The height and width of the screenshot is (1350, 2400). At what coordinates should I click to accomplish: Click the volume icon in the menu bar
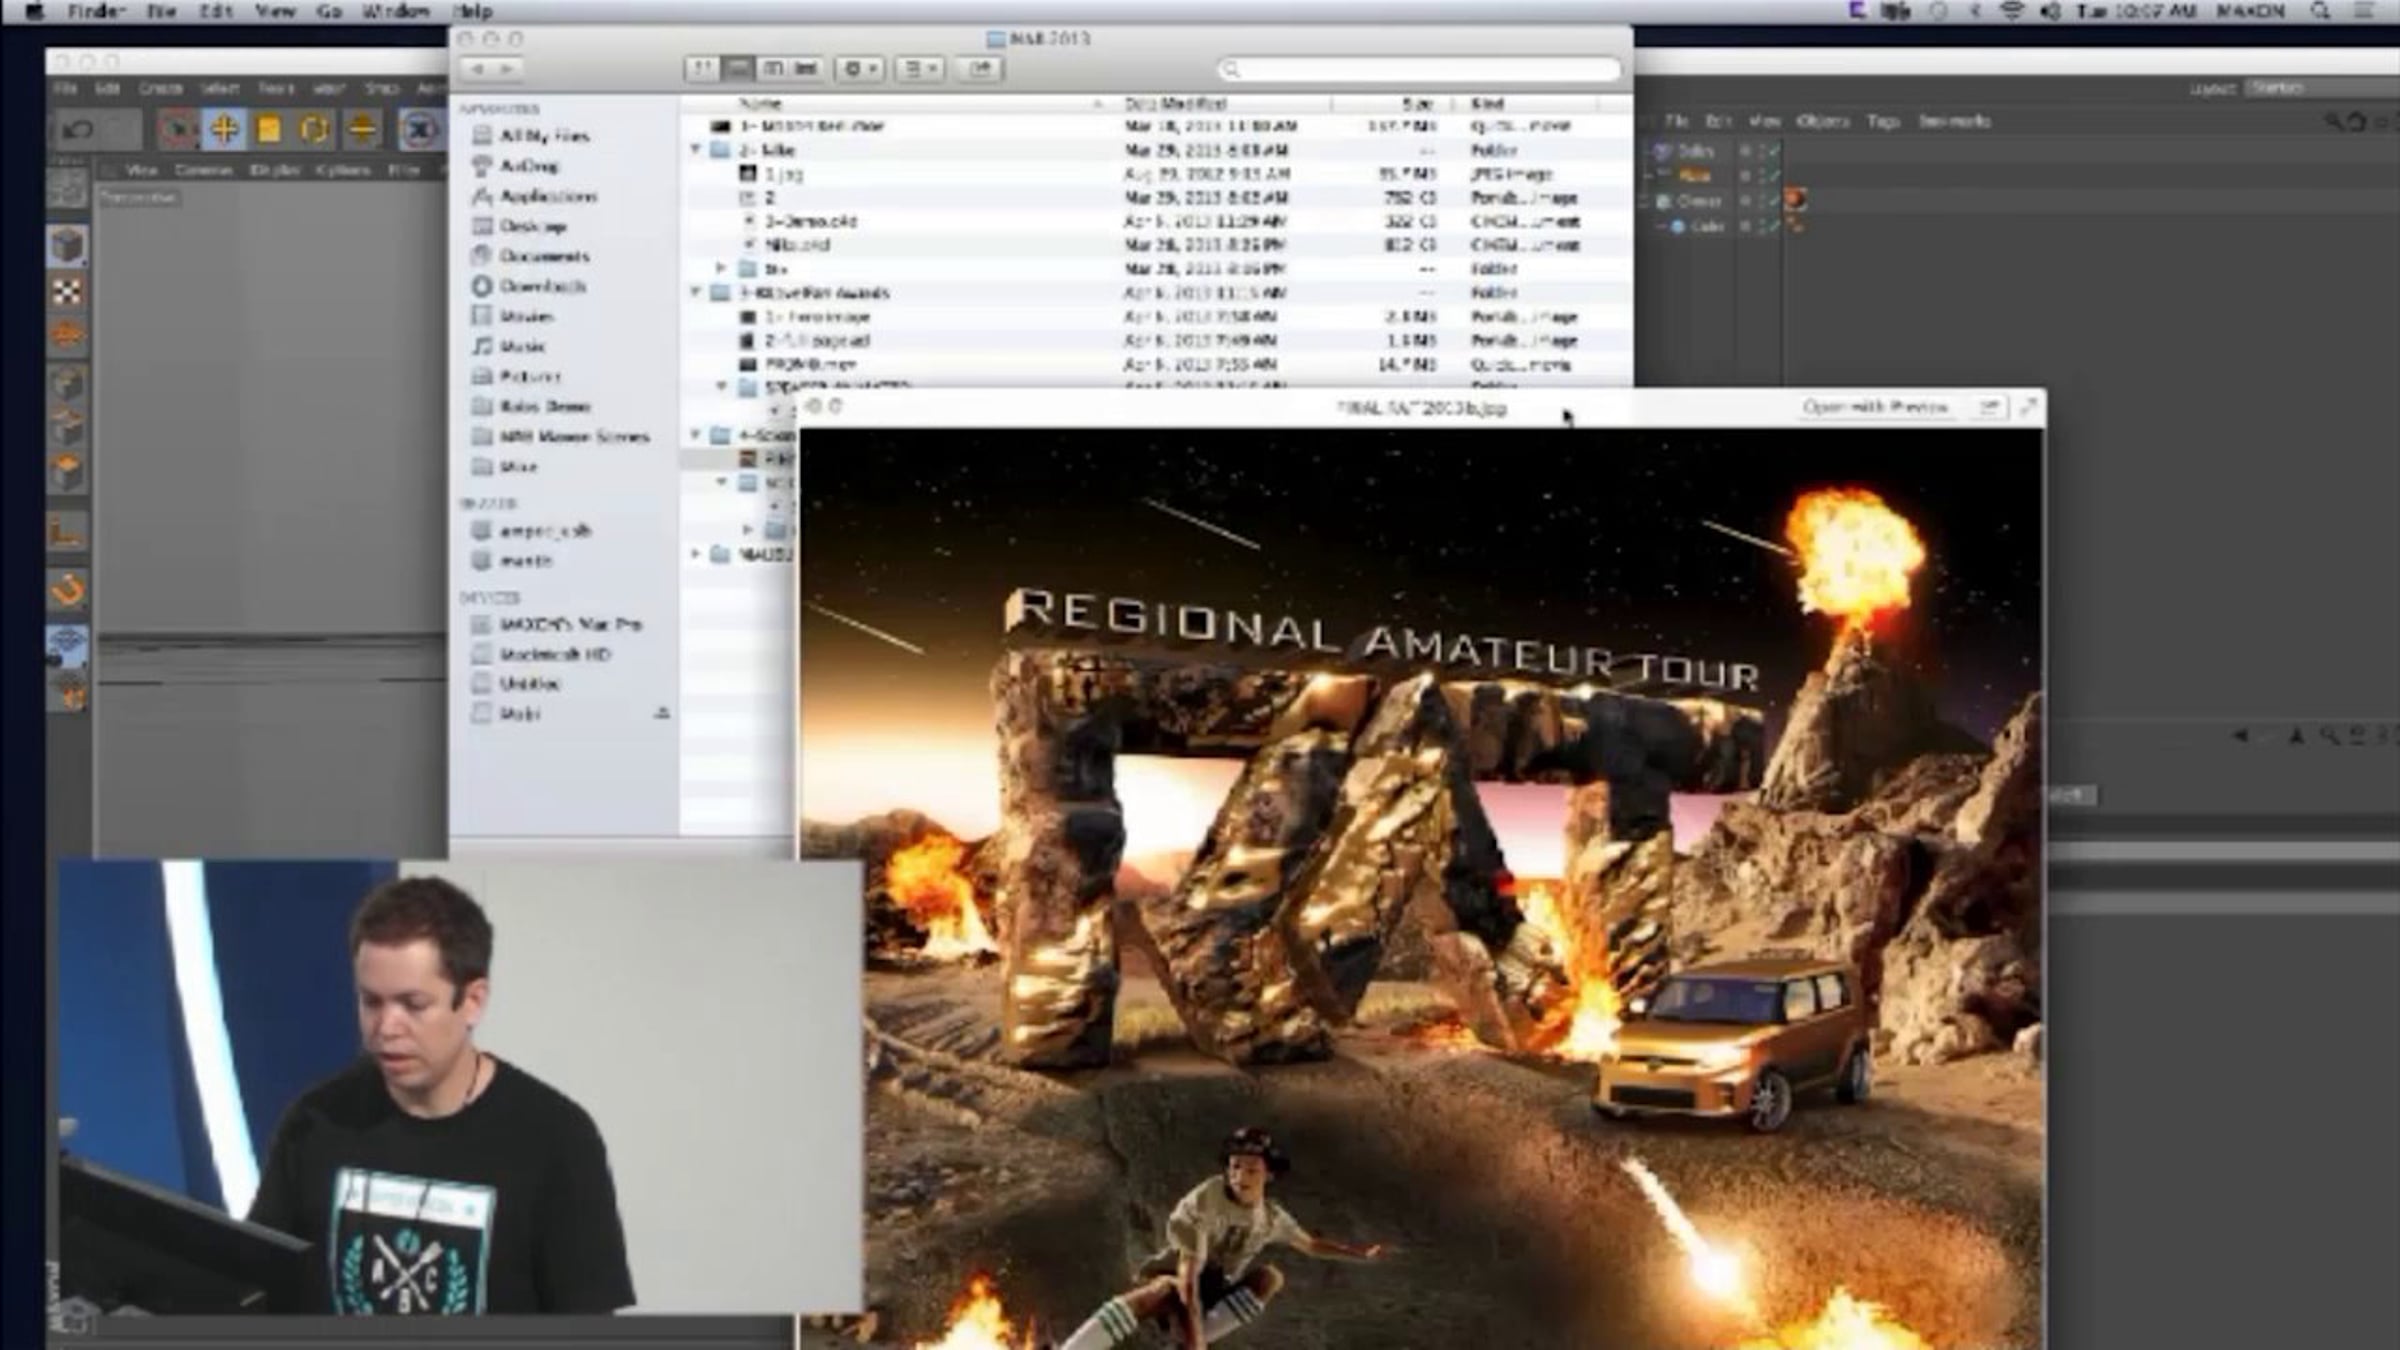(2050, 11)
